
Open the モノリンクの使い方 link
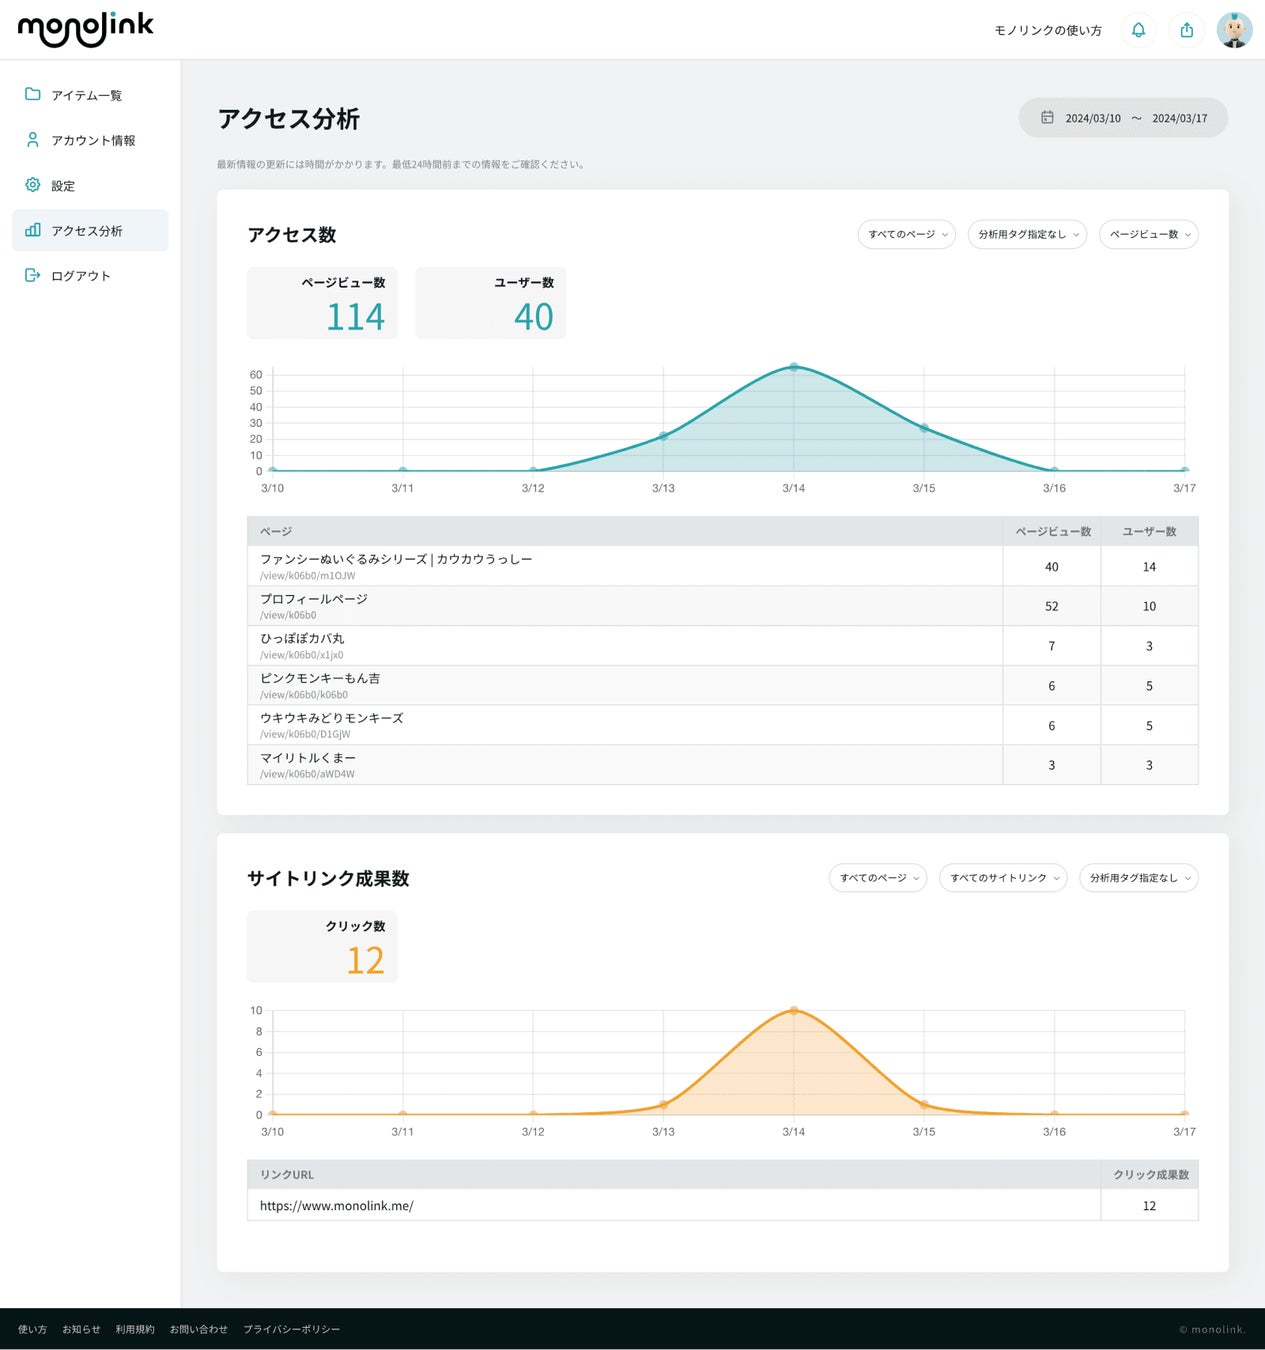1047,31
